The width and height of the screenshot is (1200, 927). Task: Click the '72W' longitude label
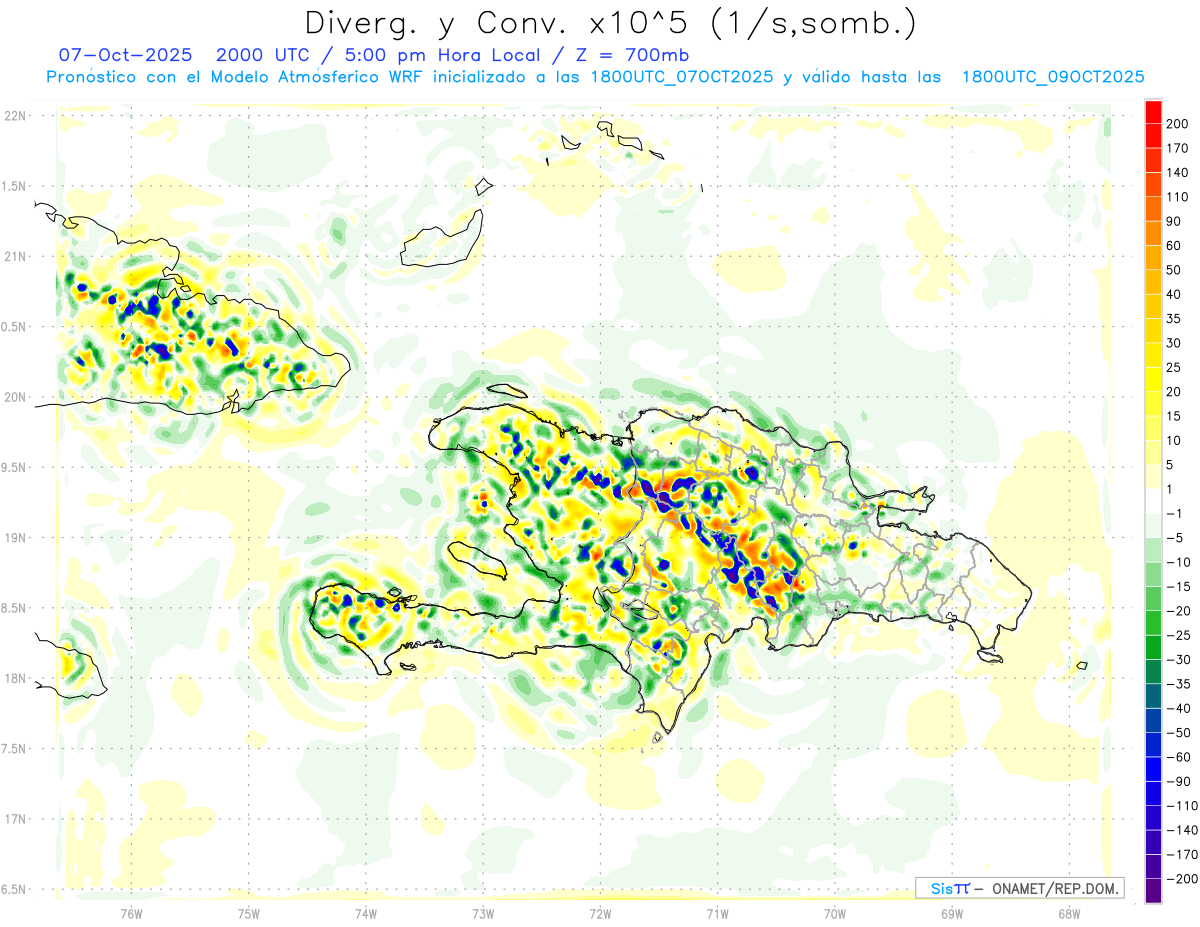pyautogui.click(x=600, y=914)
